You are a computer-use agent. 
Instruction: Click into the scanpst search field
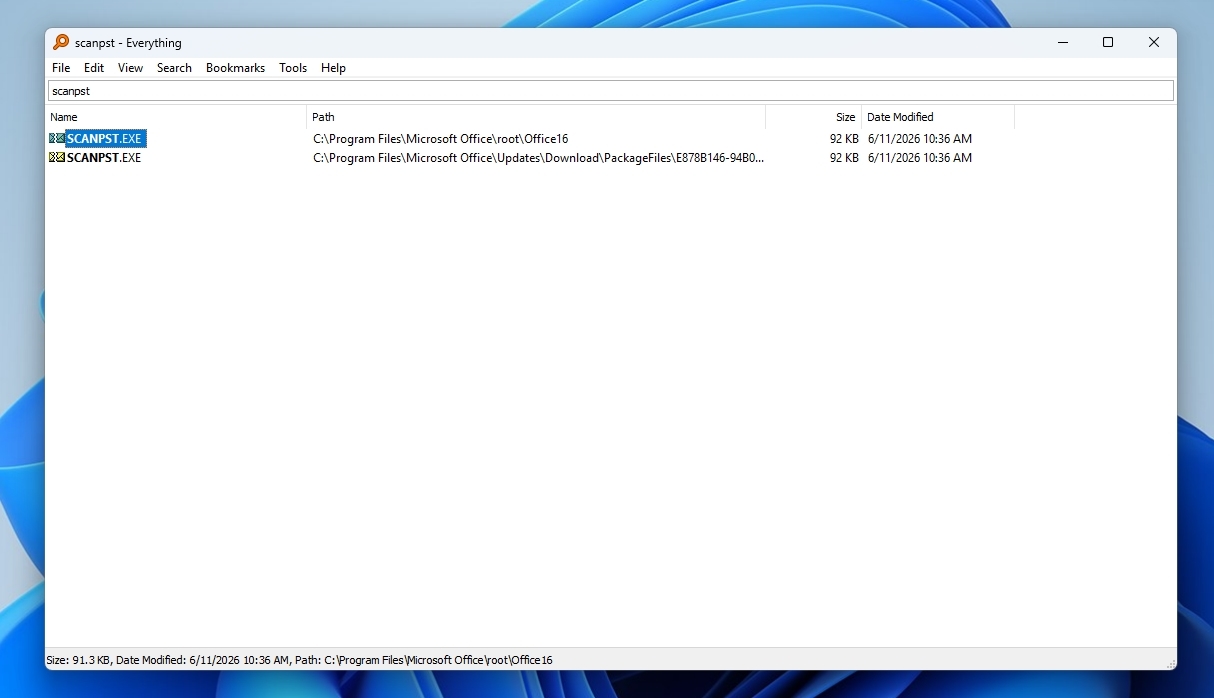pos(610,91)
